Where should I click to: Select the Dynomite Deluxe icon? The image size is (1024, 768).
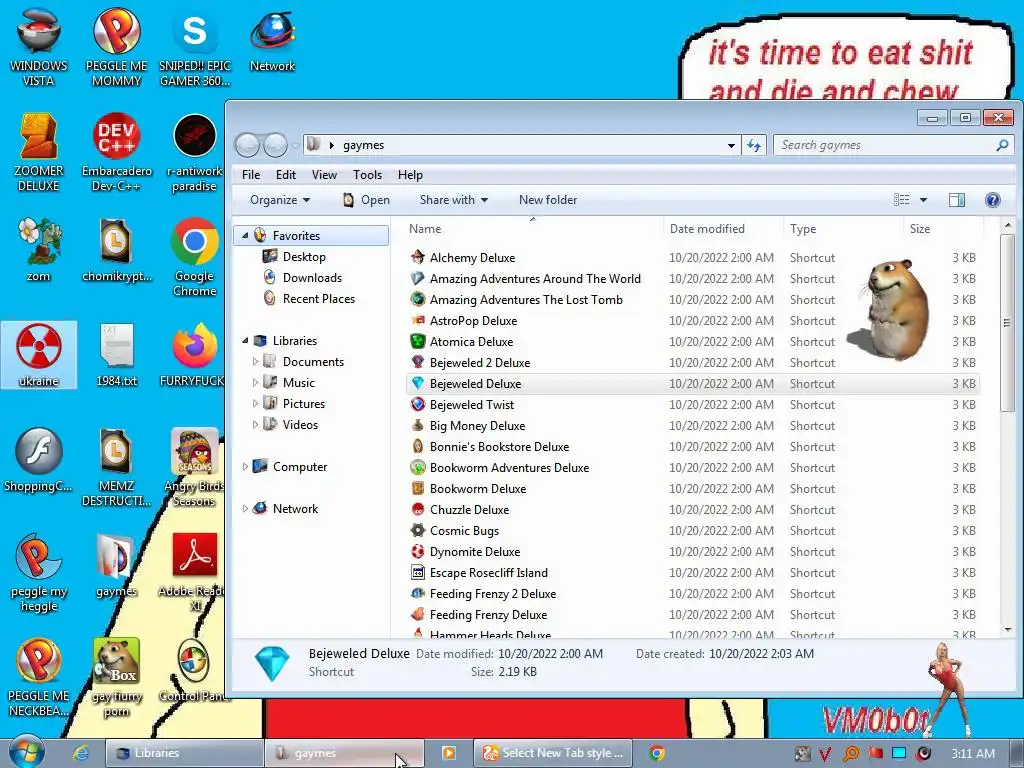coord(417,551)
